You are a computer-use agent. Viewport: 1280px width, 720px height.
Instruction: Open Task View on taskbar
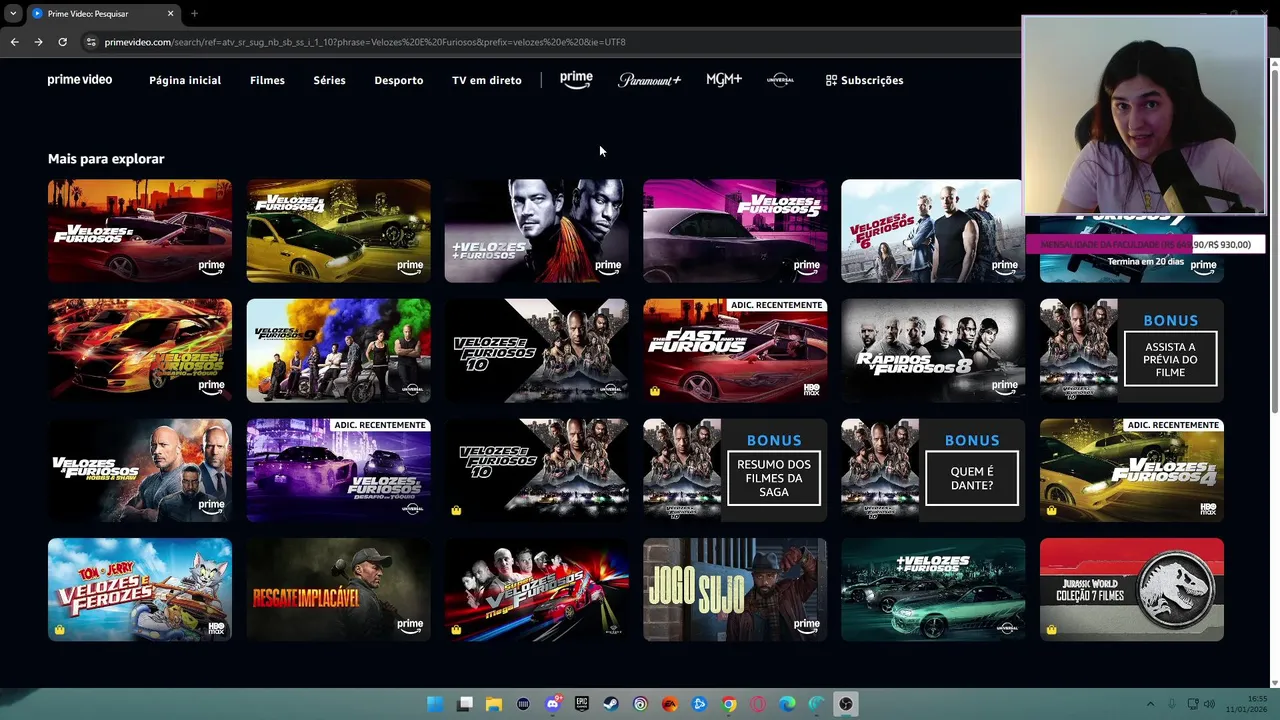coord(464,704)
